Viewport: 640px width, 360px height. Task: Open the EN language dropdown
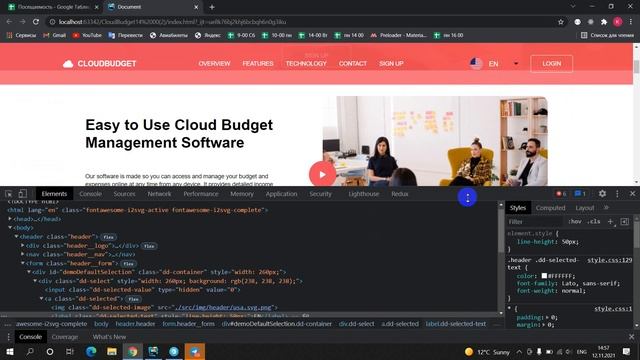494,64
